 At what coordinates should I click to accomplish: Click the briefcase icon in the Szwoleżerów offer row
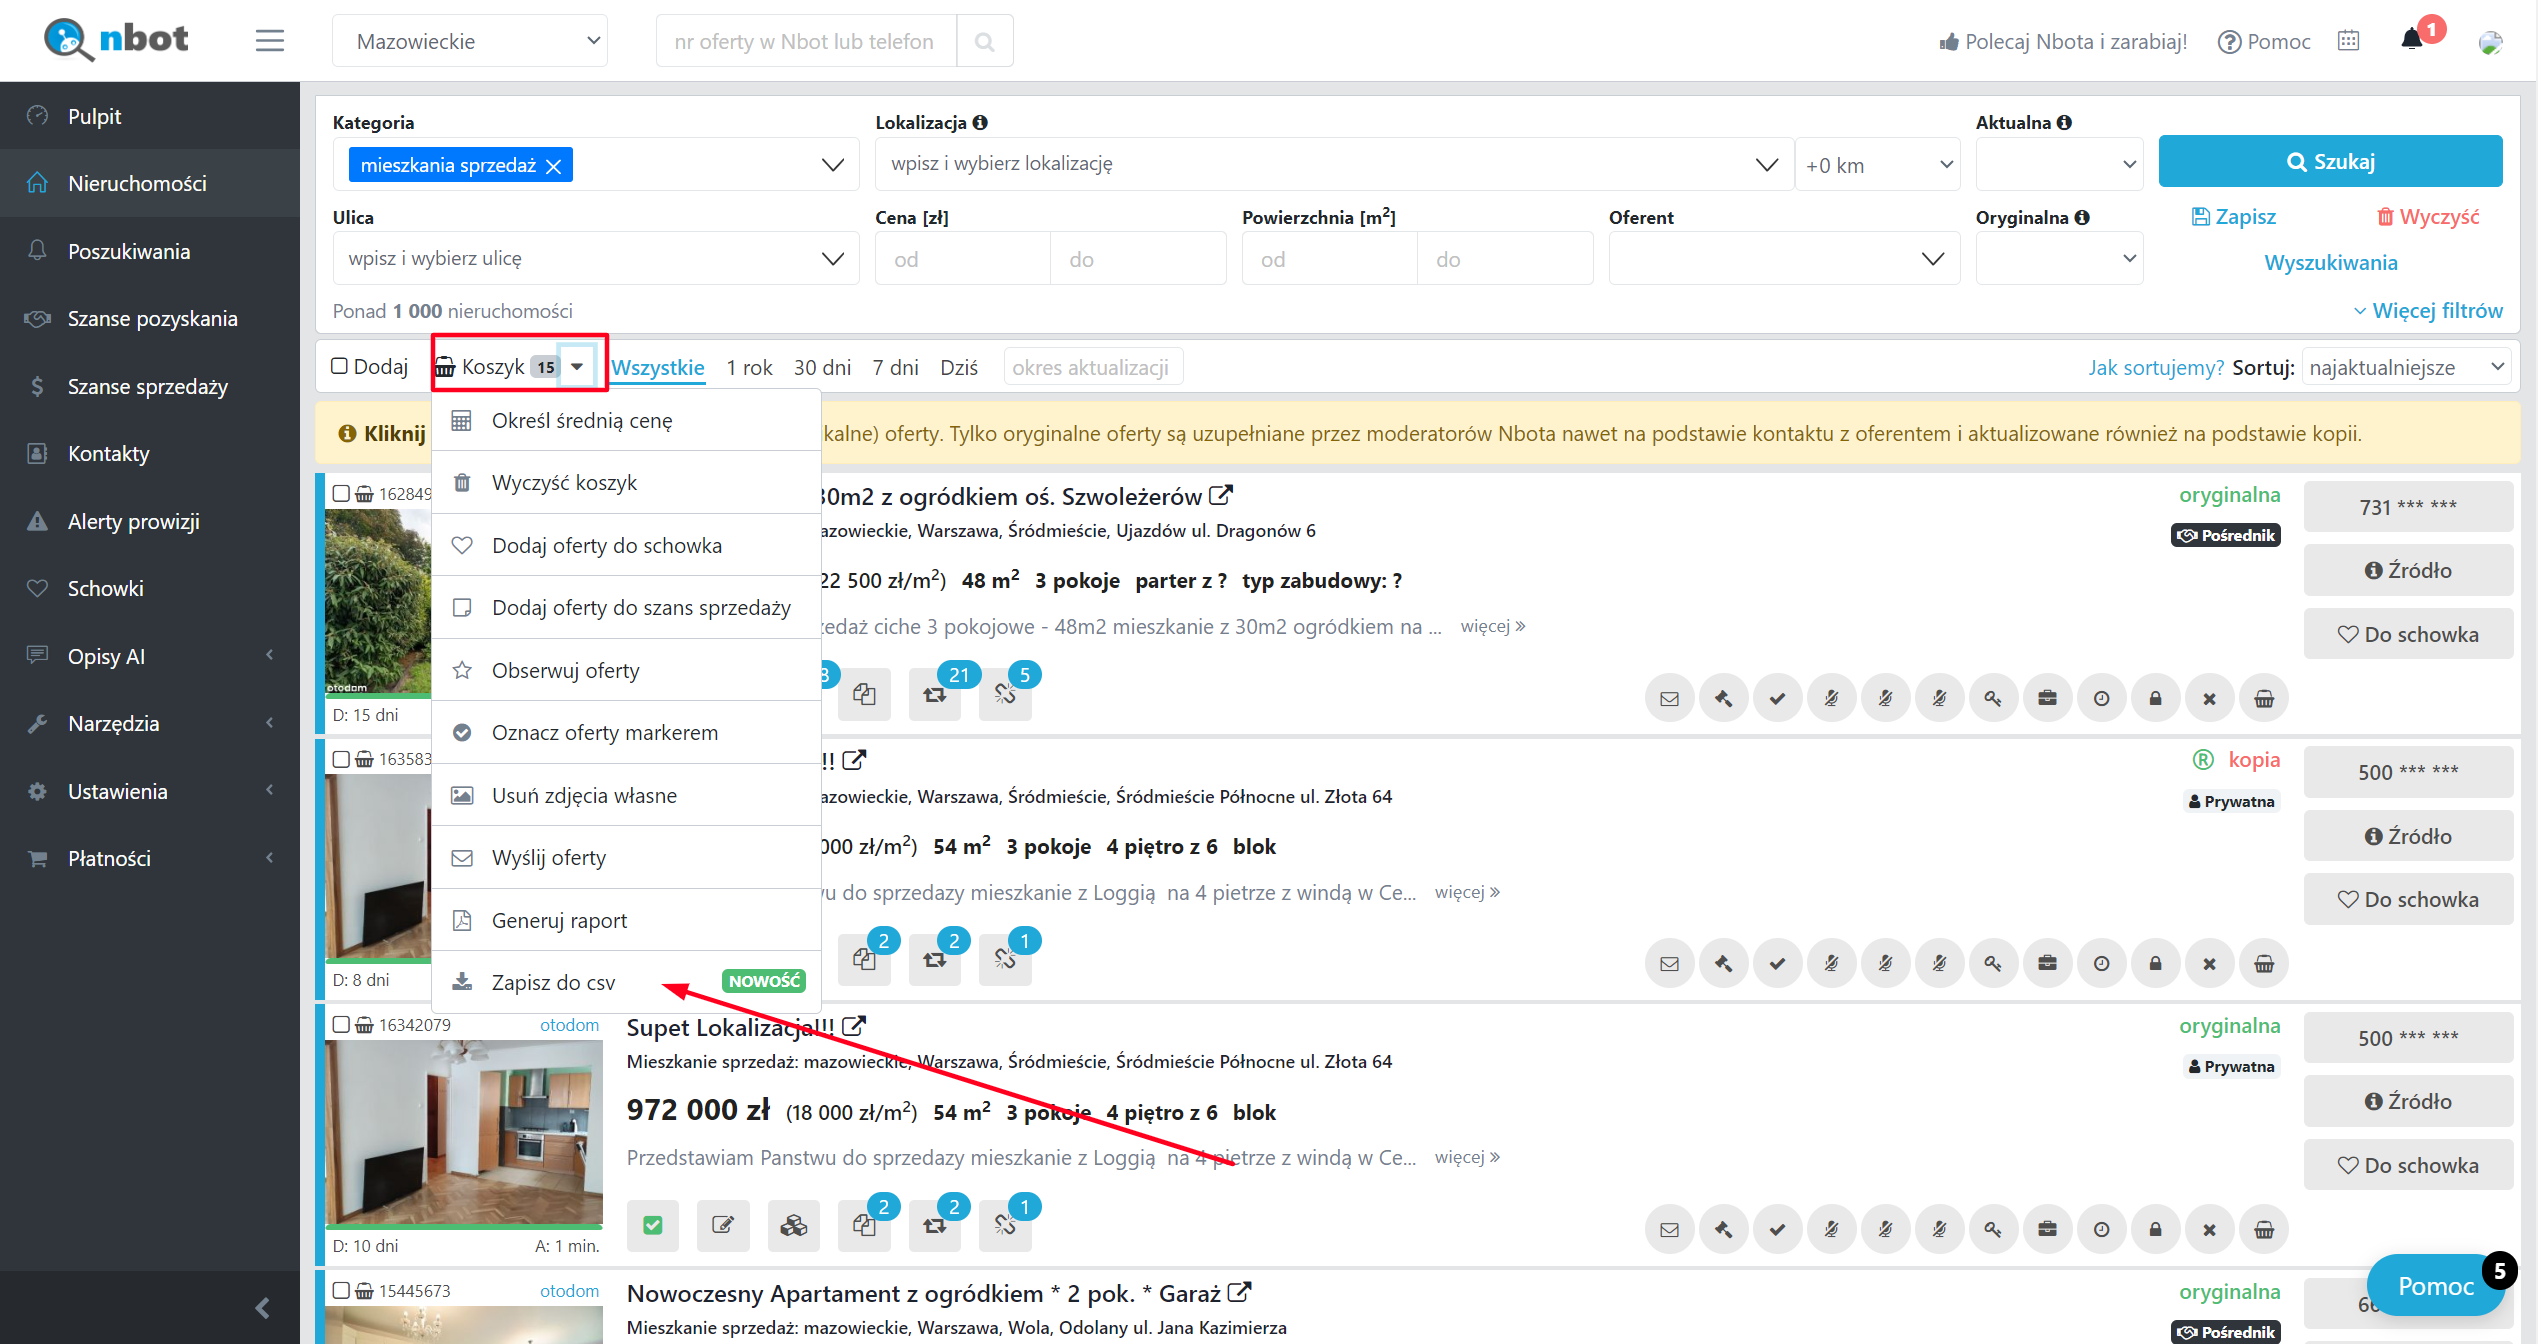2047,698
